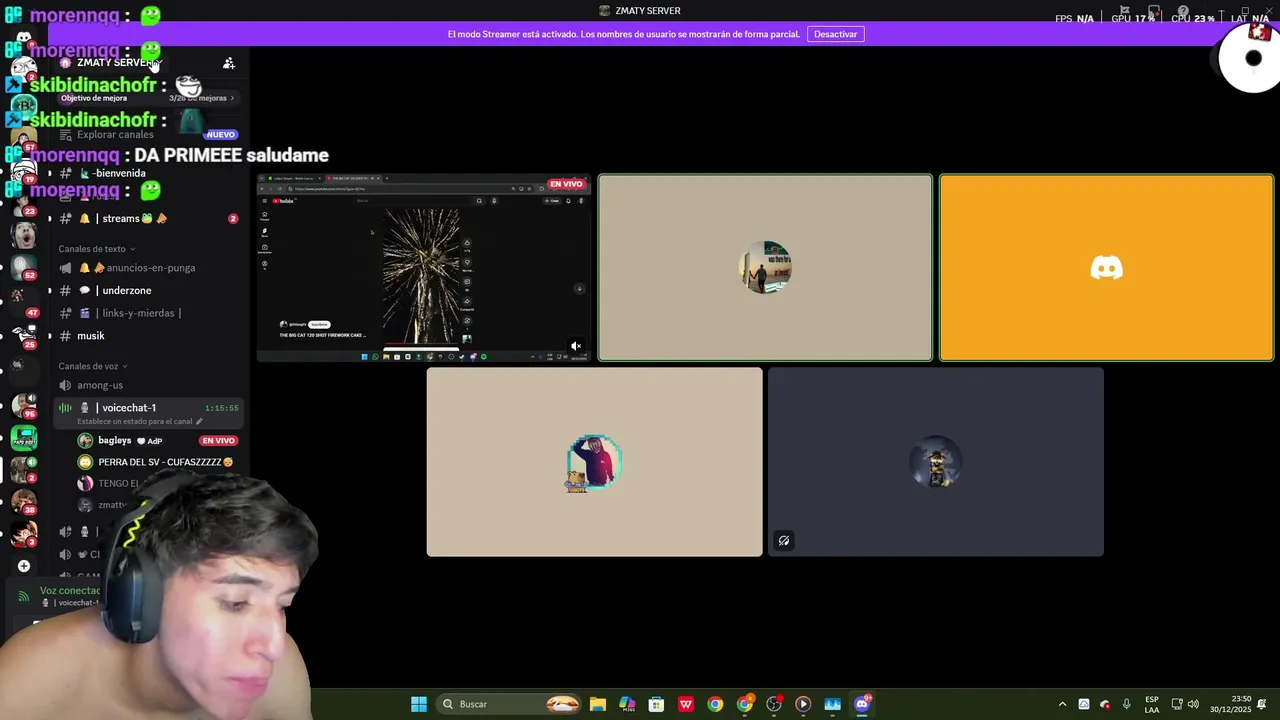Open OBS Studio from the taskbar
1280x720 pixels.
coord(774,704)
